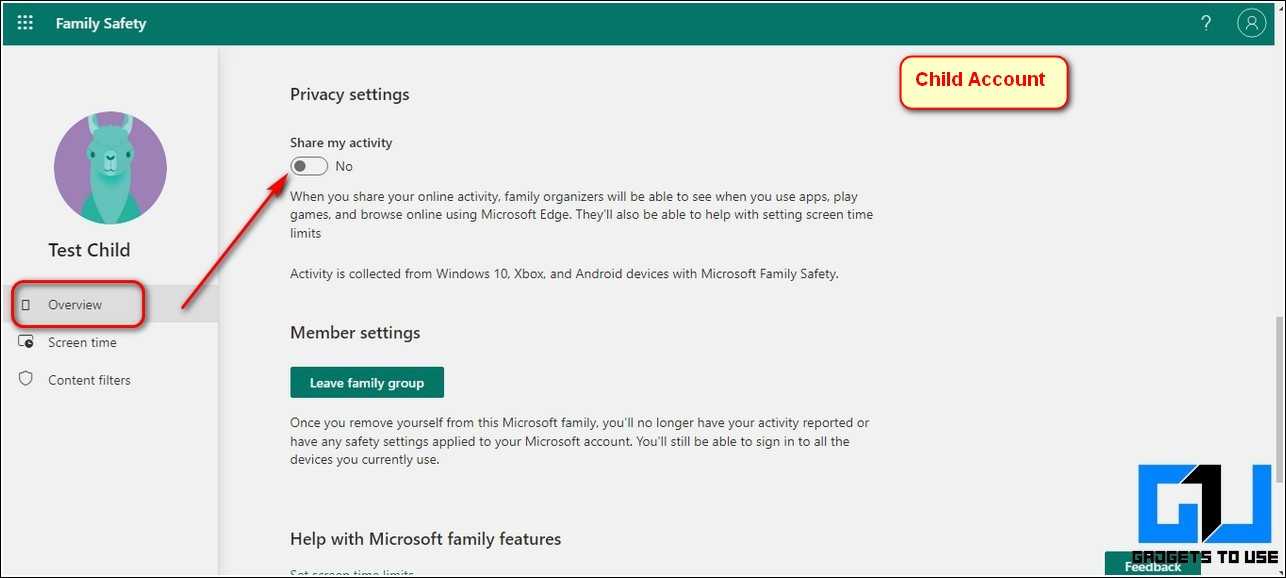The height and width of the screenshot is (578, 1286).
Task: Click the Content filters shield icon
Action: 26,380
